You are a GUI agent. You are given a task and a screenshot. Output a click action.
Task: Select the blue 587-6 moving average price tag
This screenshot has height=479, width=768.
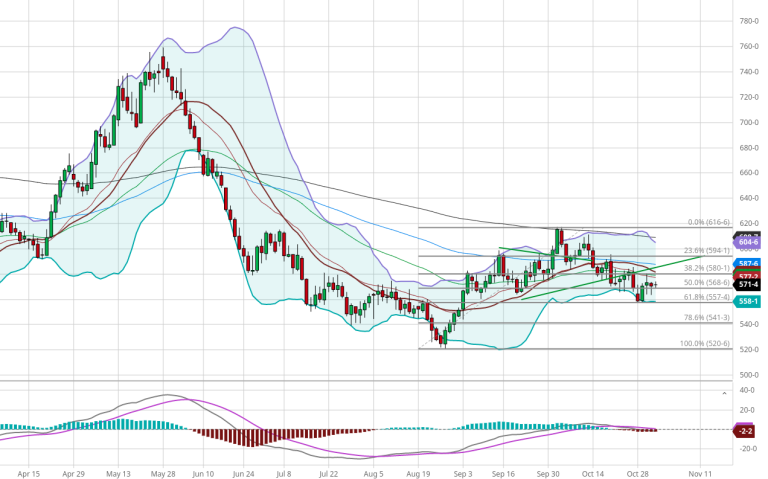(x=749, y=263)
